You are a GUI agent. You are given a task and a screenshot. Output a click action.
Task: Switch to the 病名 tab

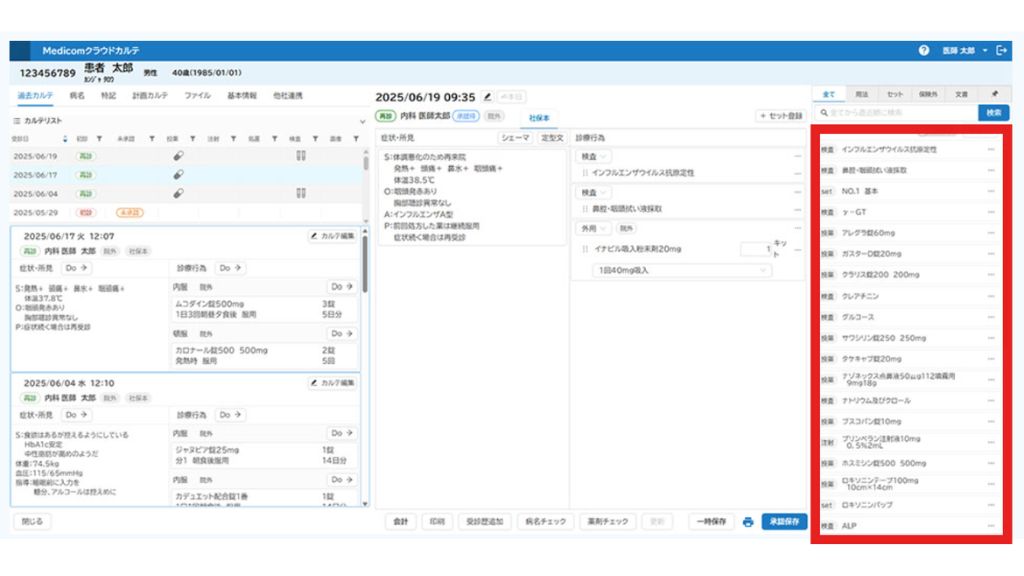click(x=77, y=96)
